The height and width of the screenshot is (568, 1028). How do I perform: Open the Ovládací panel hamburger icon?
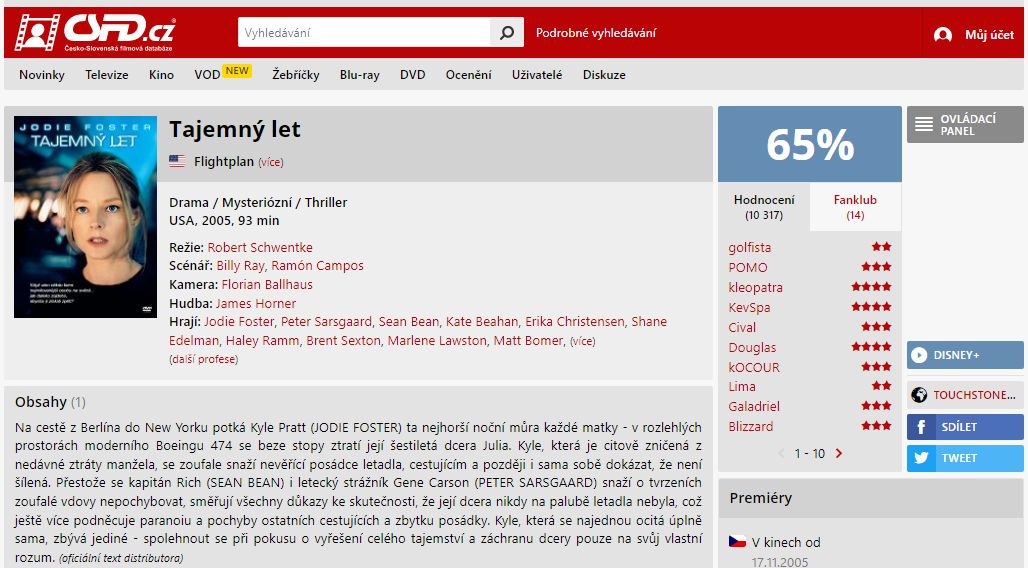point(924,124)
